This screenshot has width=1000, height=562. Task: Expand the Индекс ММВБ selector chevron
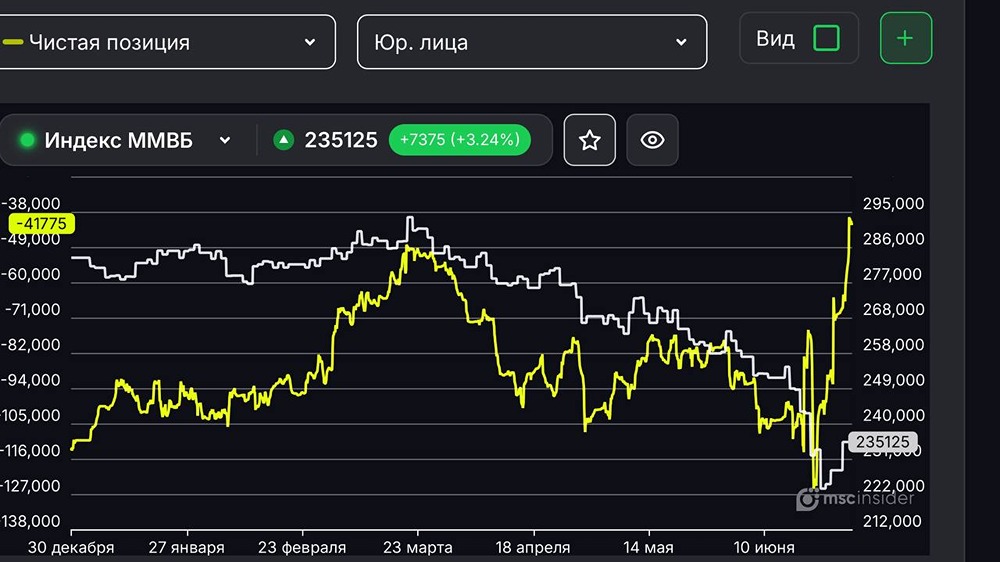tap(224, 140)
